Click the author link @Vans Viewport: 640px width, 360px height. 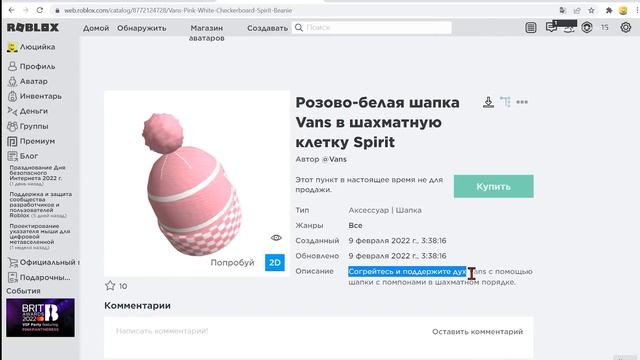tap(334, 159)
